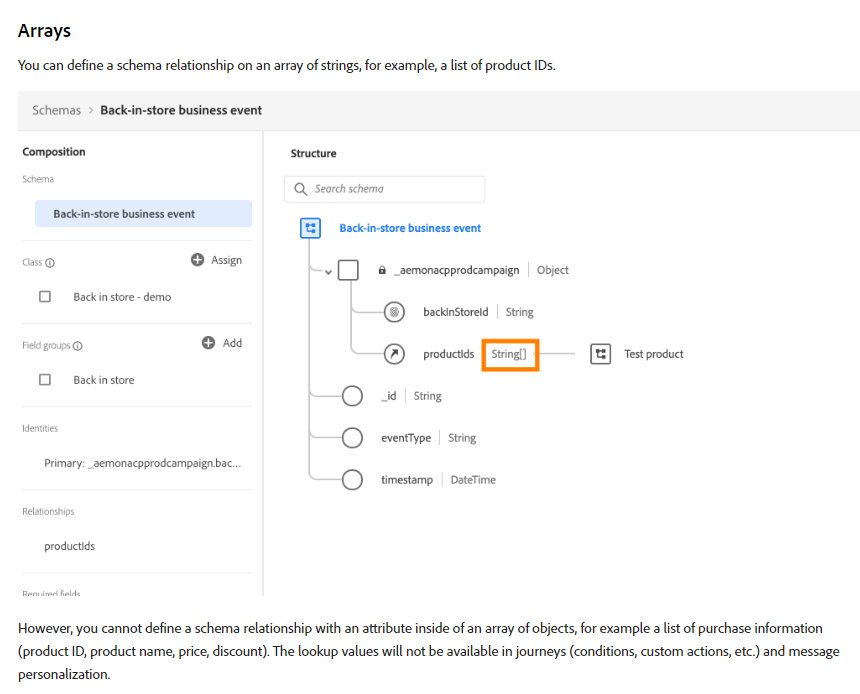This screenshot has height=694, width=860.
Task: Click the relationship arrow icon beside productIds
Action: pos(395,354)
